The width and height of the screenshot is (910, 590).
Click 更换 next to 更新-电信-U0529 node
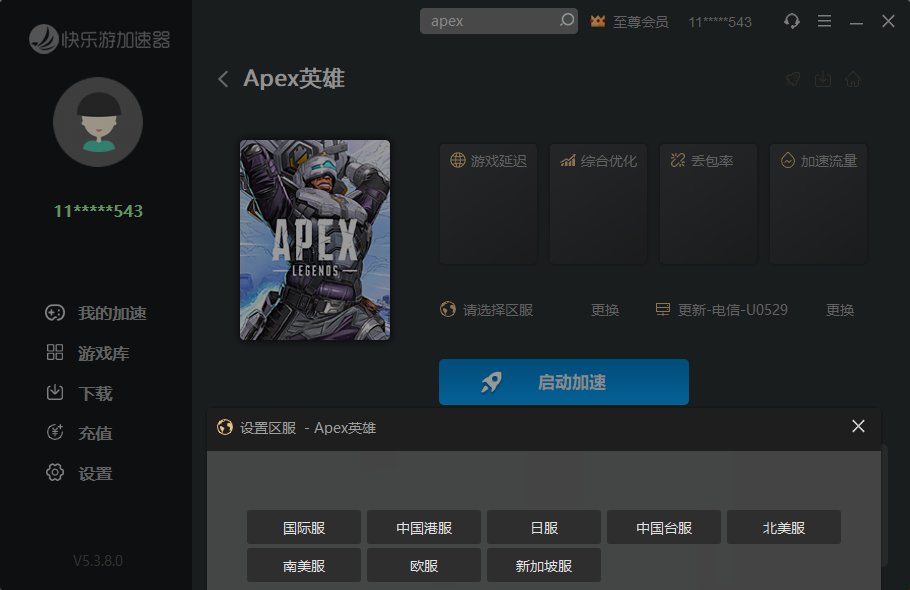(x=840, y=310)
